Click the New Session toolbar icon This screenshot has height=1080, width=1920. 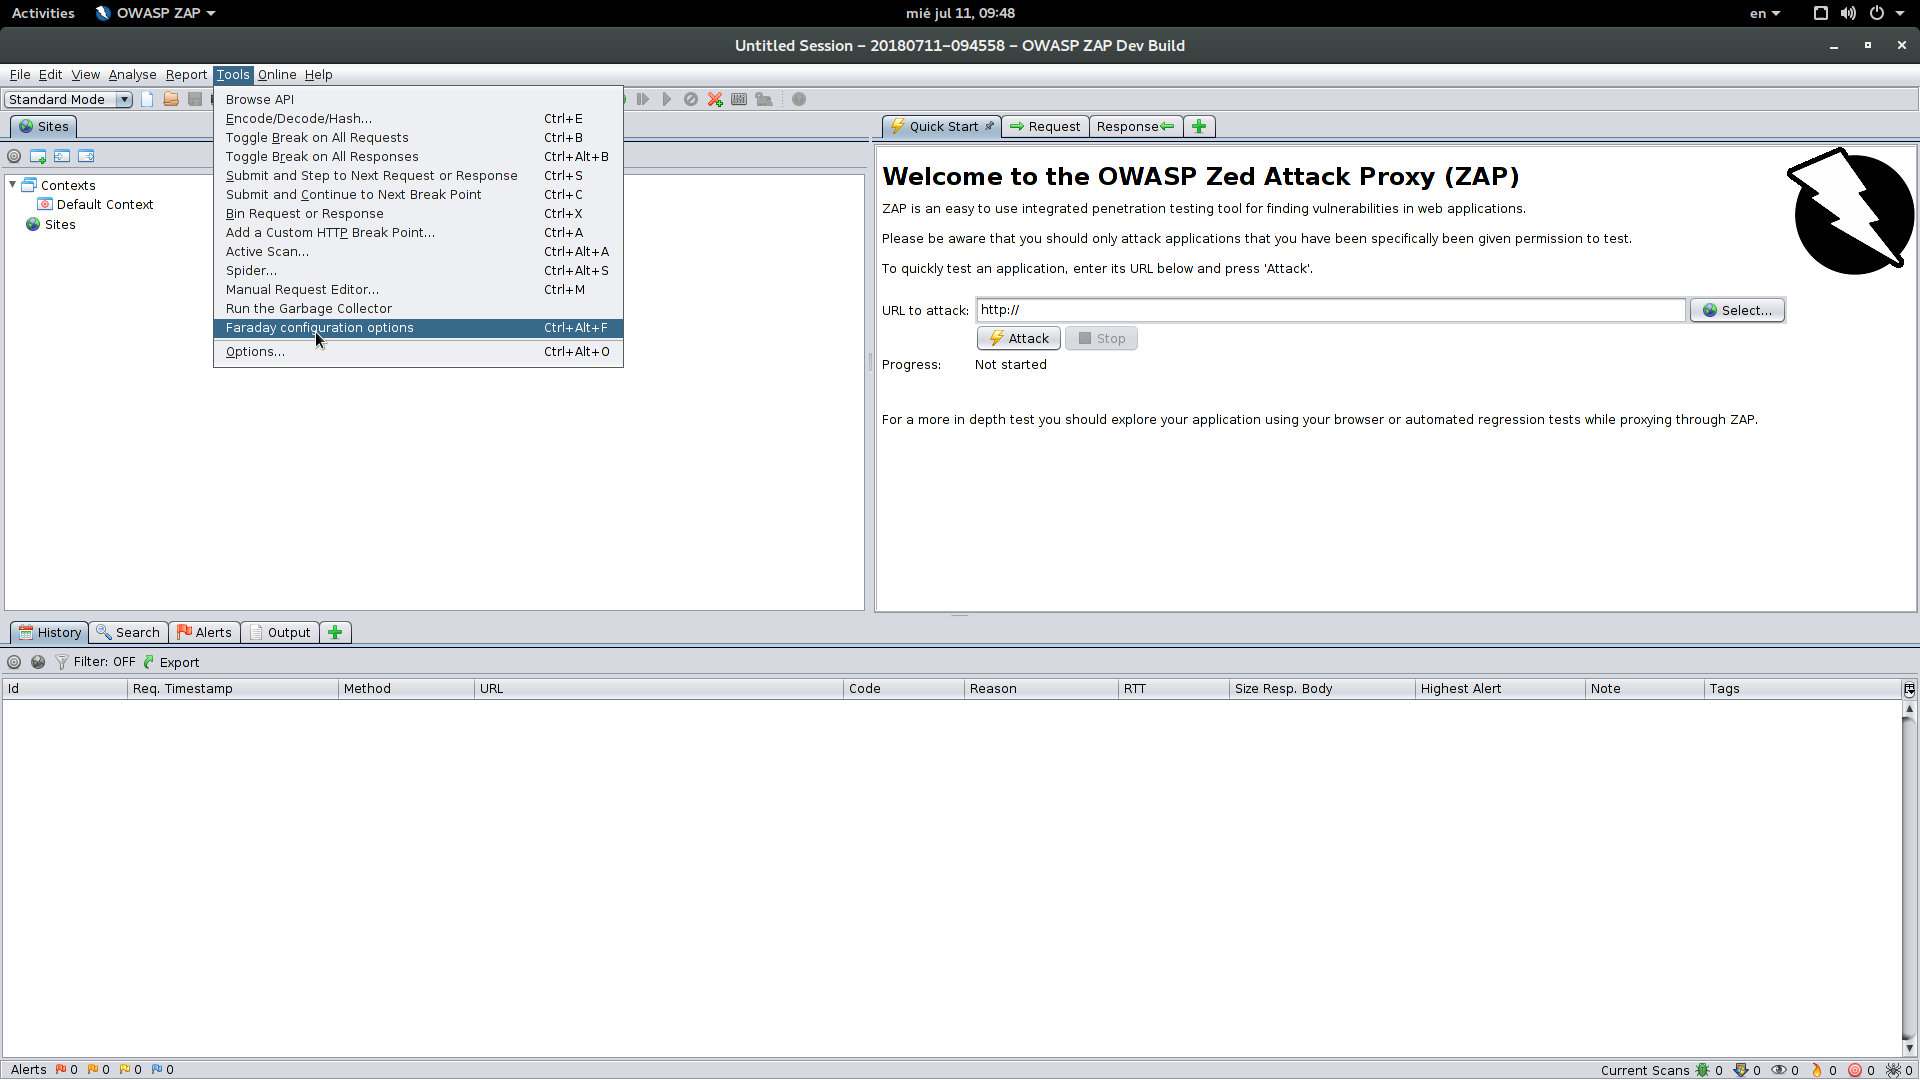pyautogui.click(x=147, y=99)
